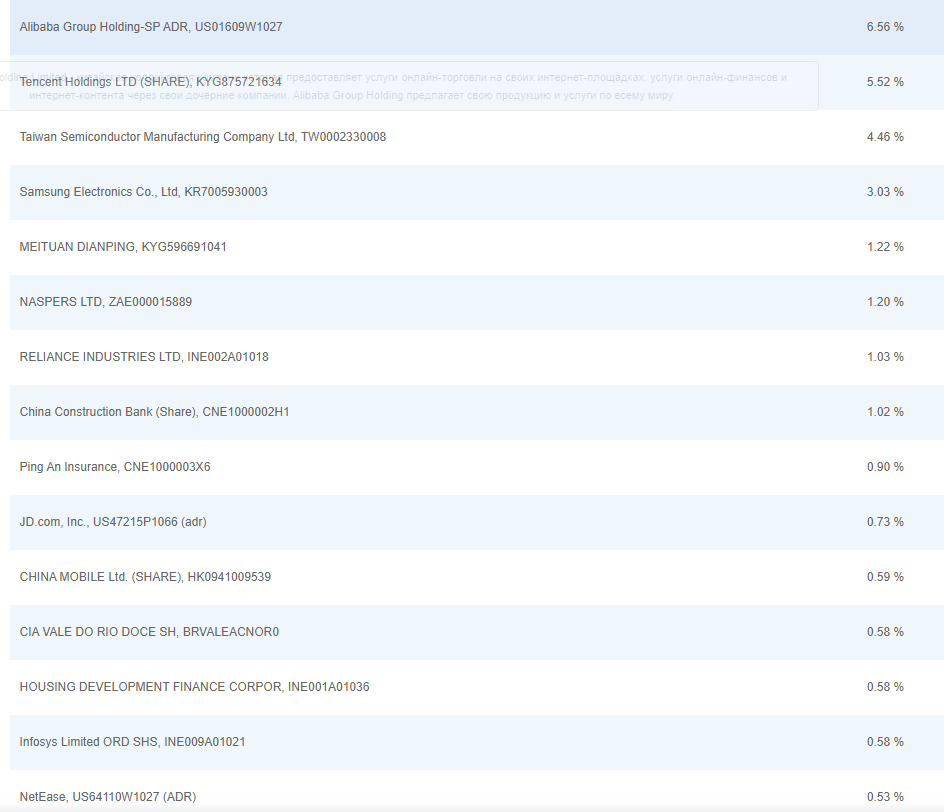Click the 0.53 % NetEase value
The image size is (944, 812).
click(885, 797)
